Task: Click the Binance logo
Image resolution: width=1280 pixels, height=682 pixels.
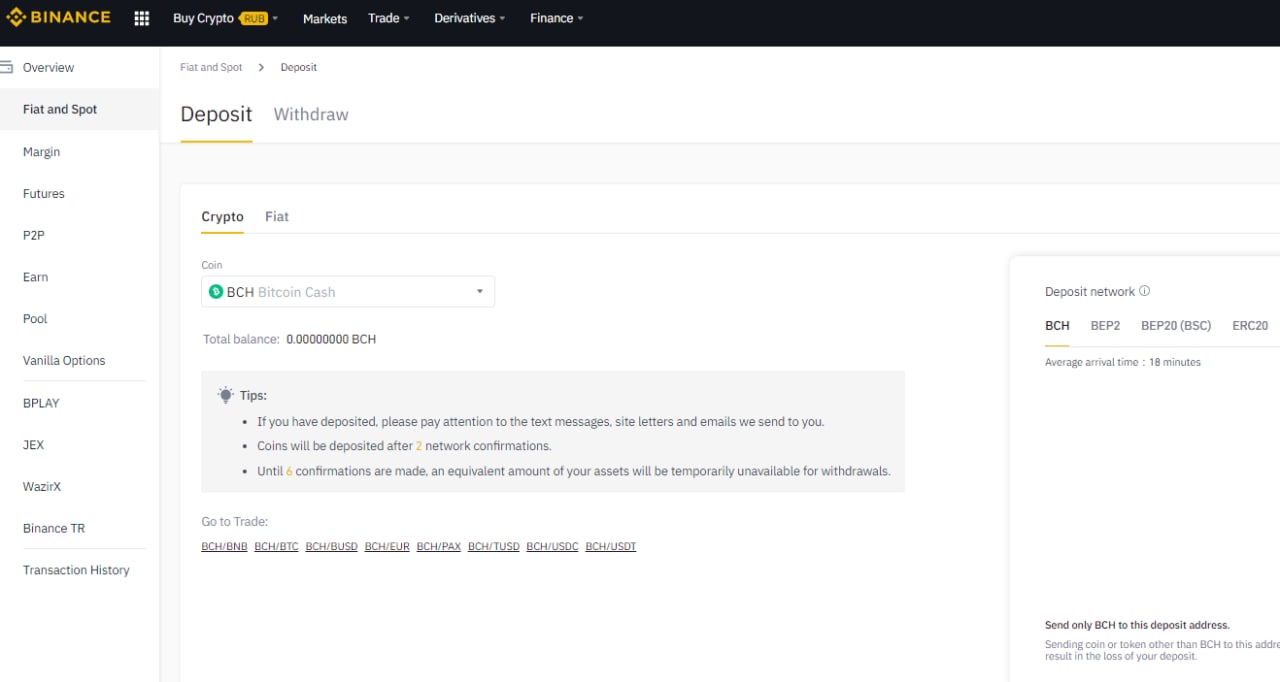Action: click(x=58, y=18)
